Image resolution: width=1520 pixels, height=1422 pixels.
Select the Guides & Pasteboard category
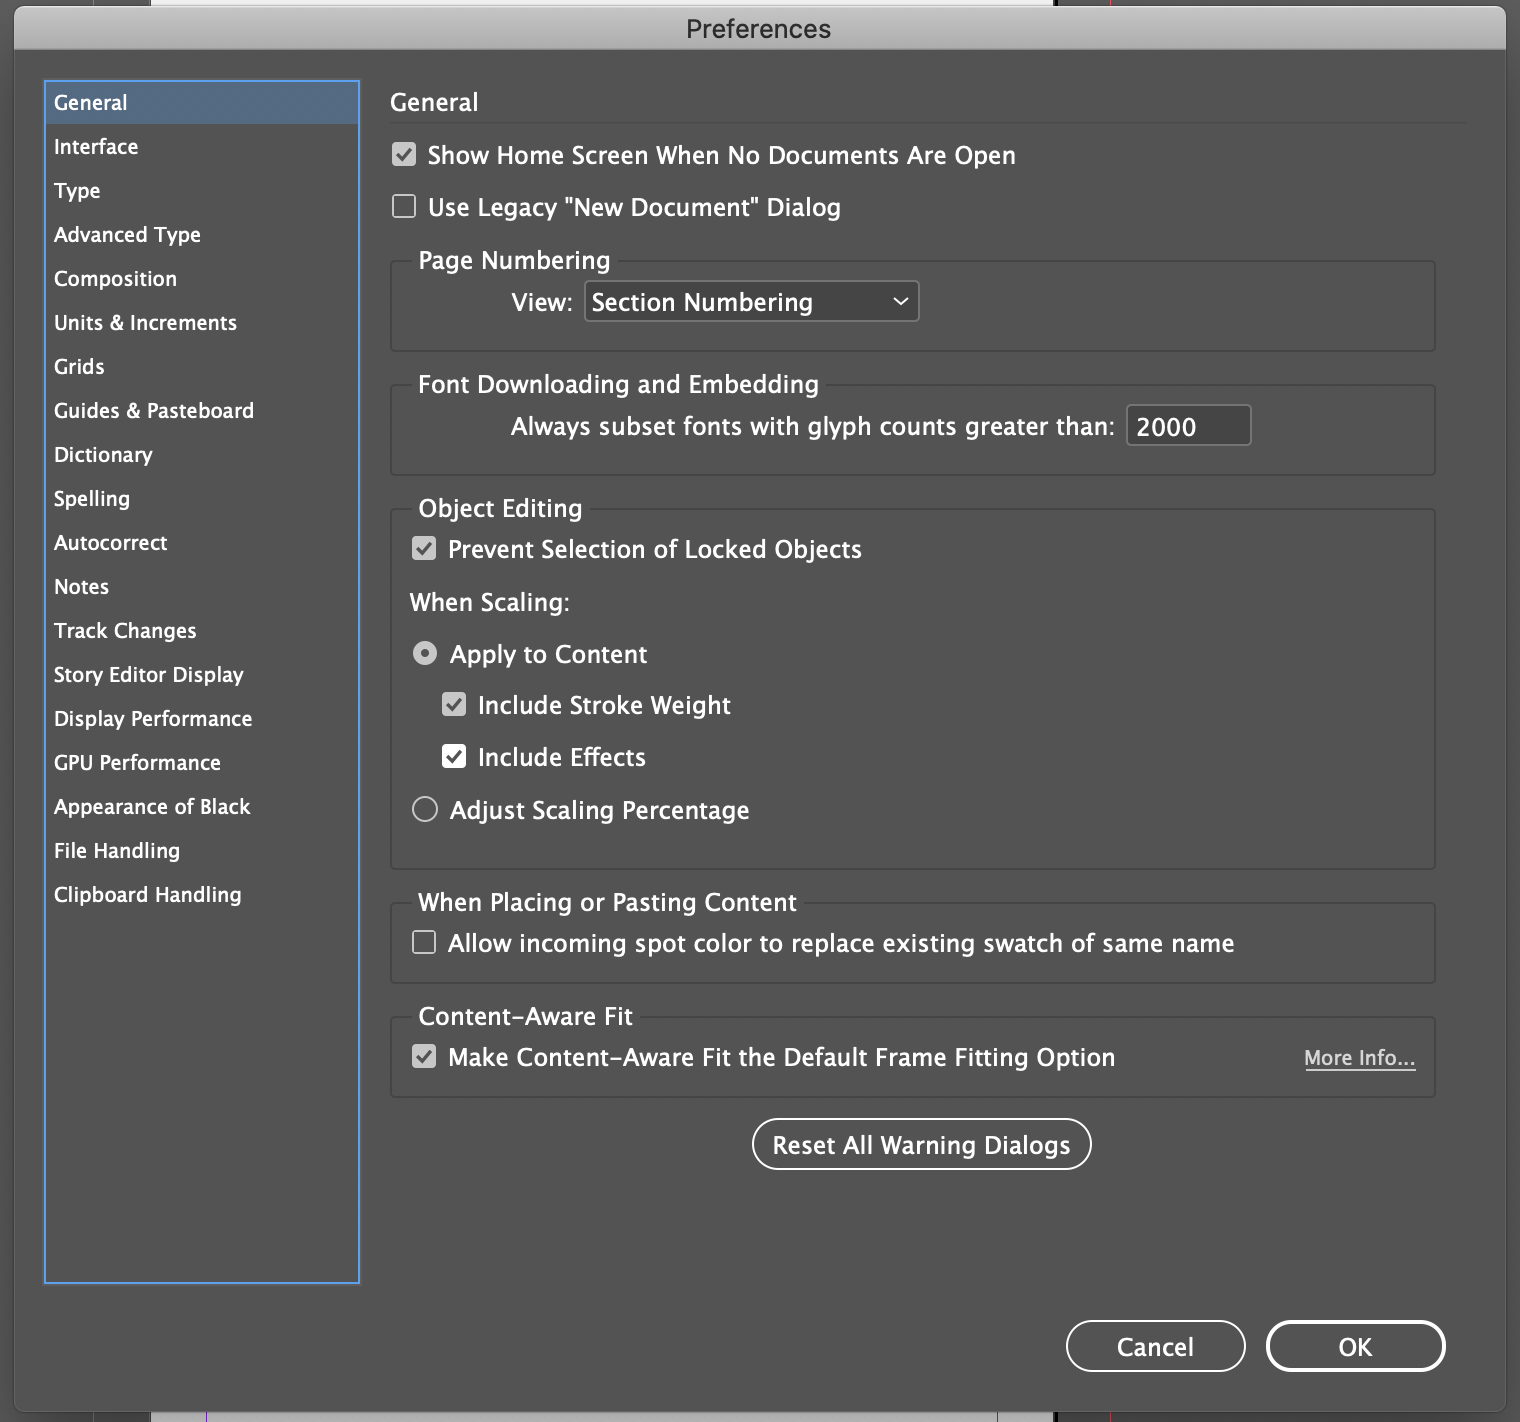coord(153,410)
